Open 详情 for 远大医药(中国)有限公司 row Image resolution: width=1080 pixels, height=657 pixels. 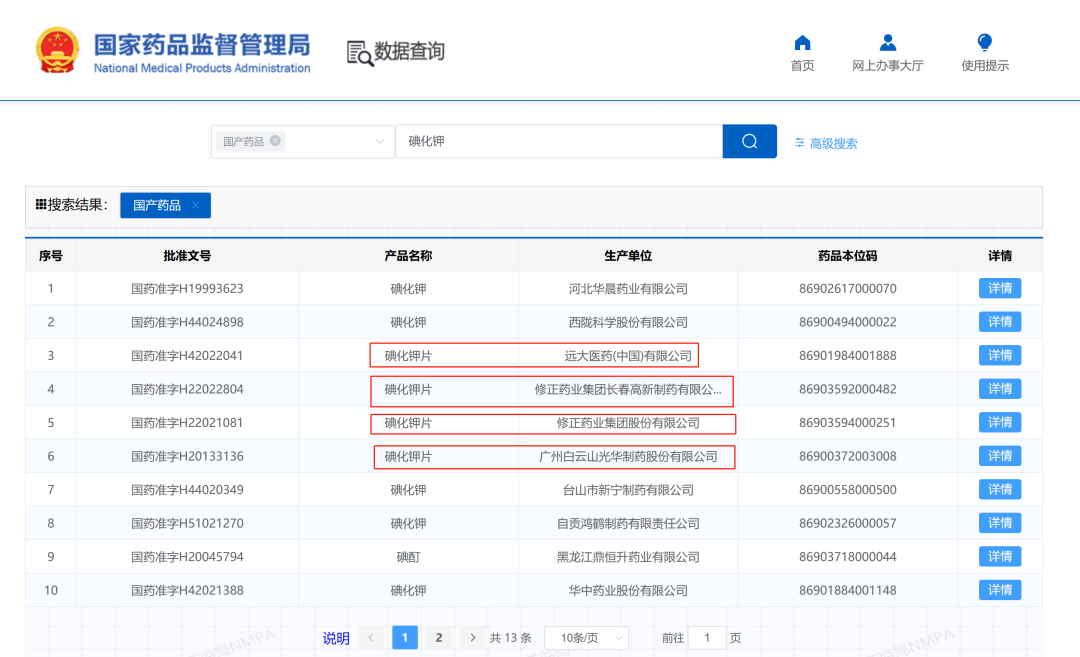[999, 355]
